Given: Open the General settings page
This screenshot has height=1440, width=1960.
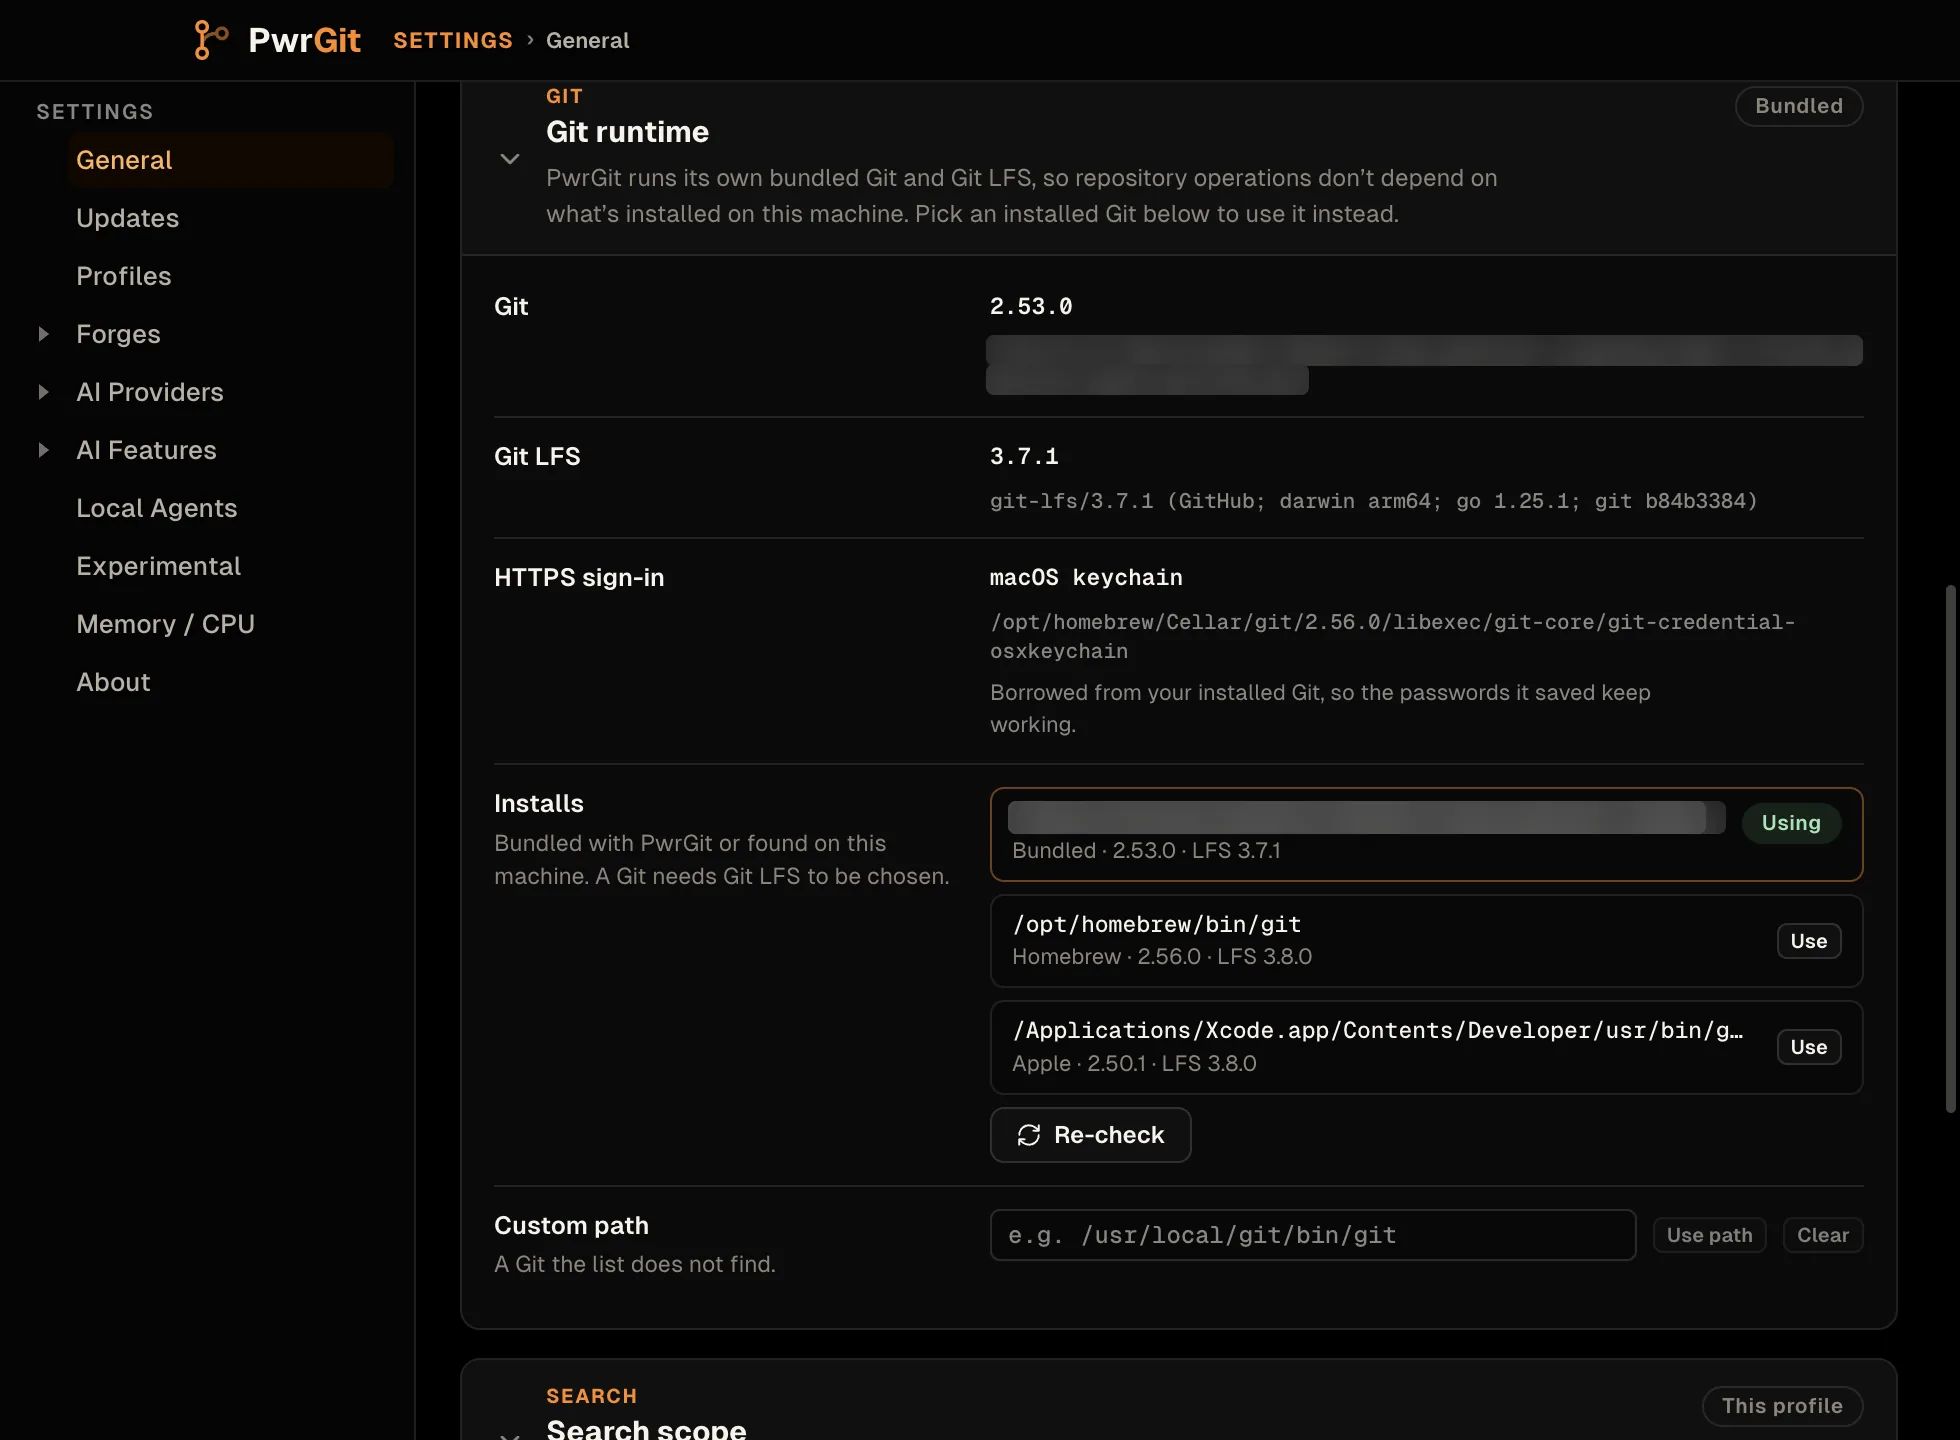Looking at the screenshot, I should point(231,160).
